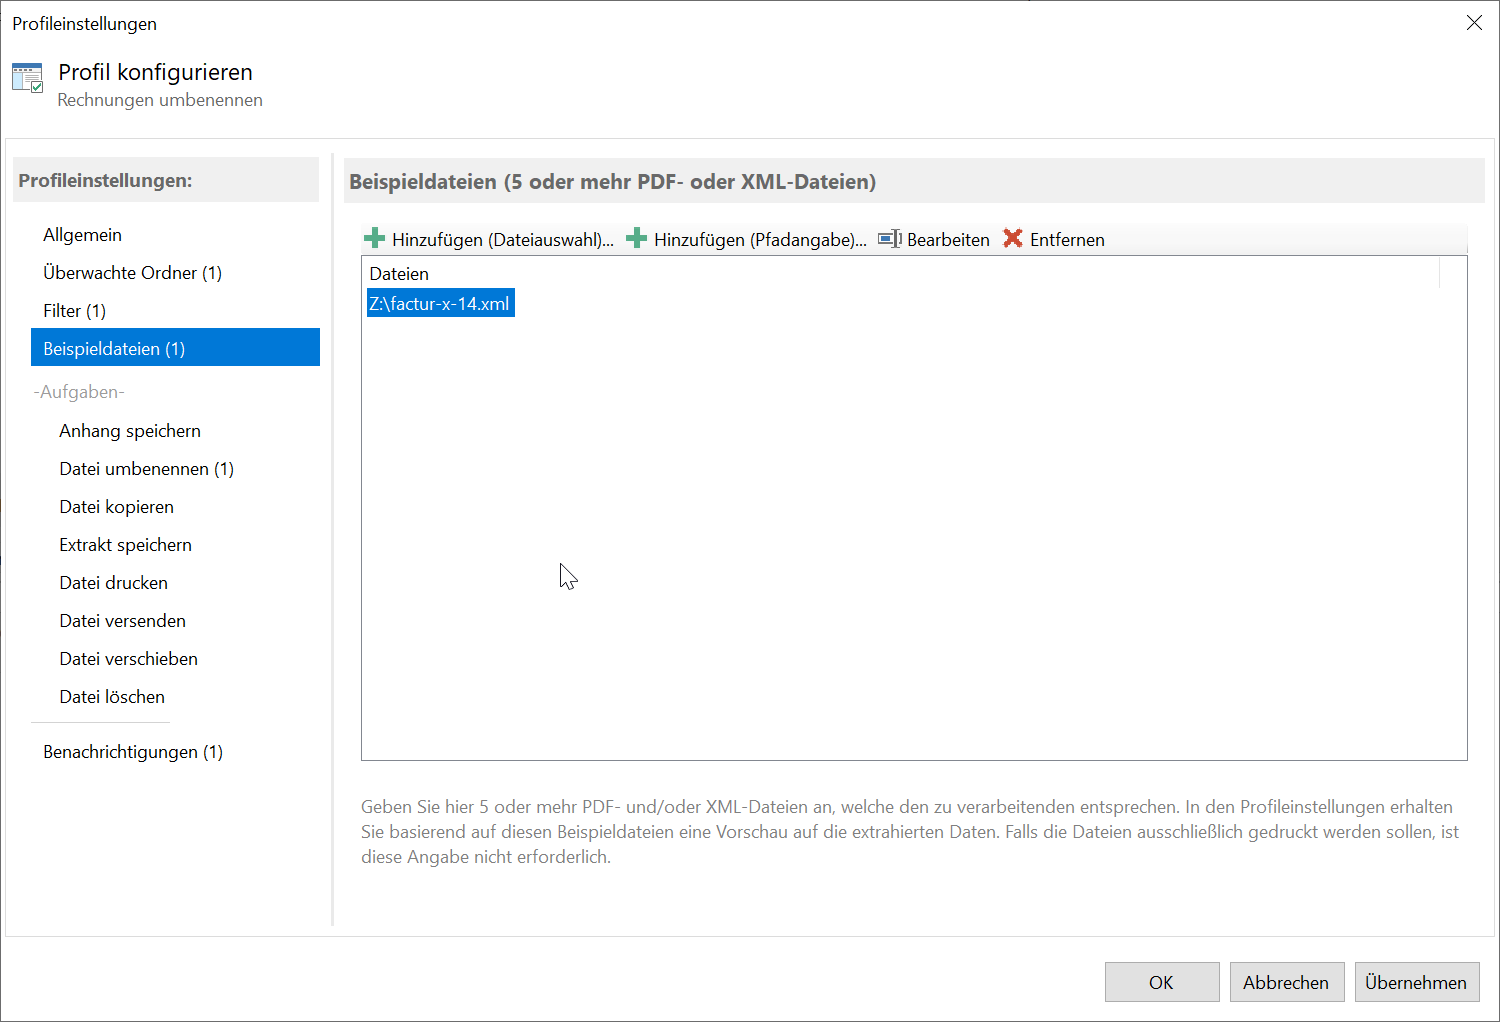1500x1022 pixels.
Task: Select the Datei kopieren task
Action: (116, 507)
